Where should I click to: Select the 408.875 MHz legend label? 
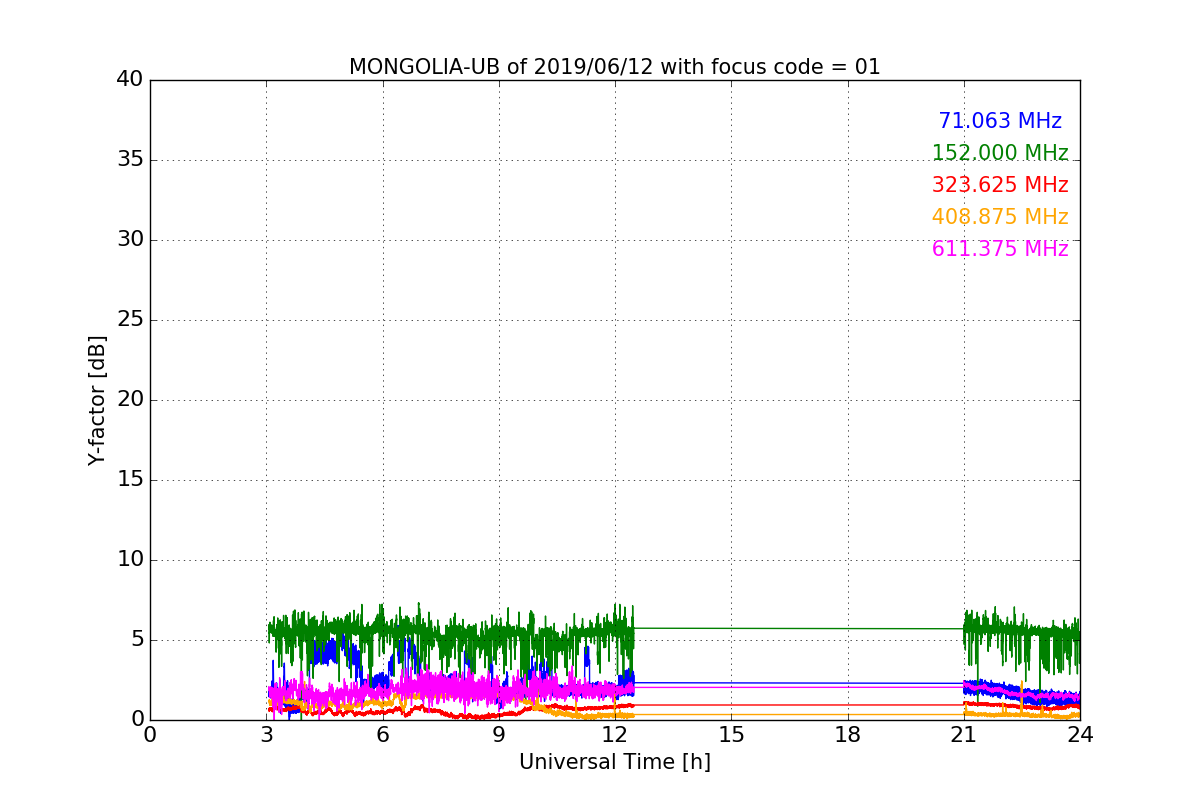click(x=1000, y=217)
